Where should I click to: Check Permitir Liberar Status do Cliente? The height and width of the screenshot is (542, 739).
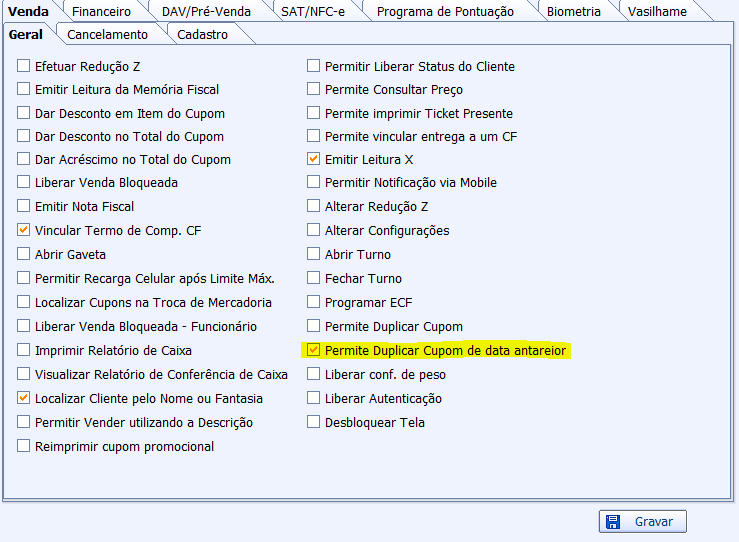[314, 67]
